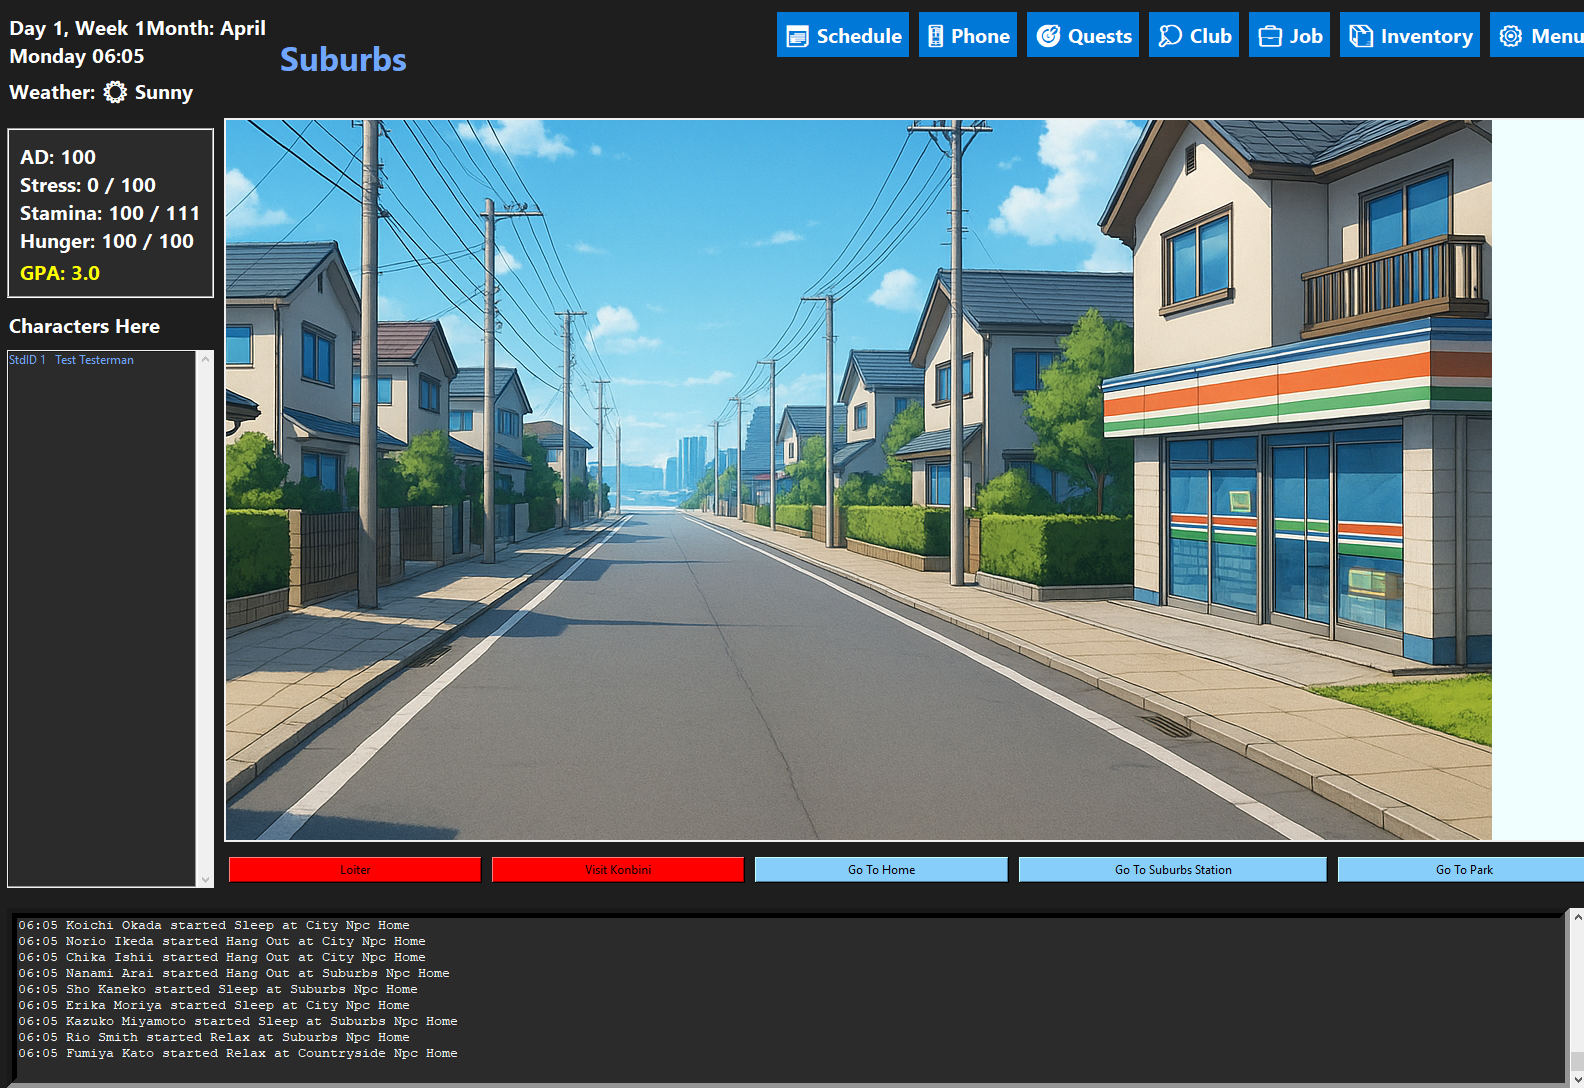The image size is (1584, 1088).
Task: Click the gear icon on Menu button
Action: tap(1511, 36)
